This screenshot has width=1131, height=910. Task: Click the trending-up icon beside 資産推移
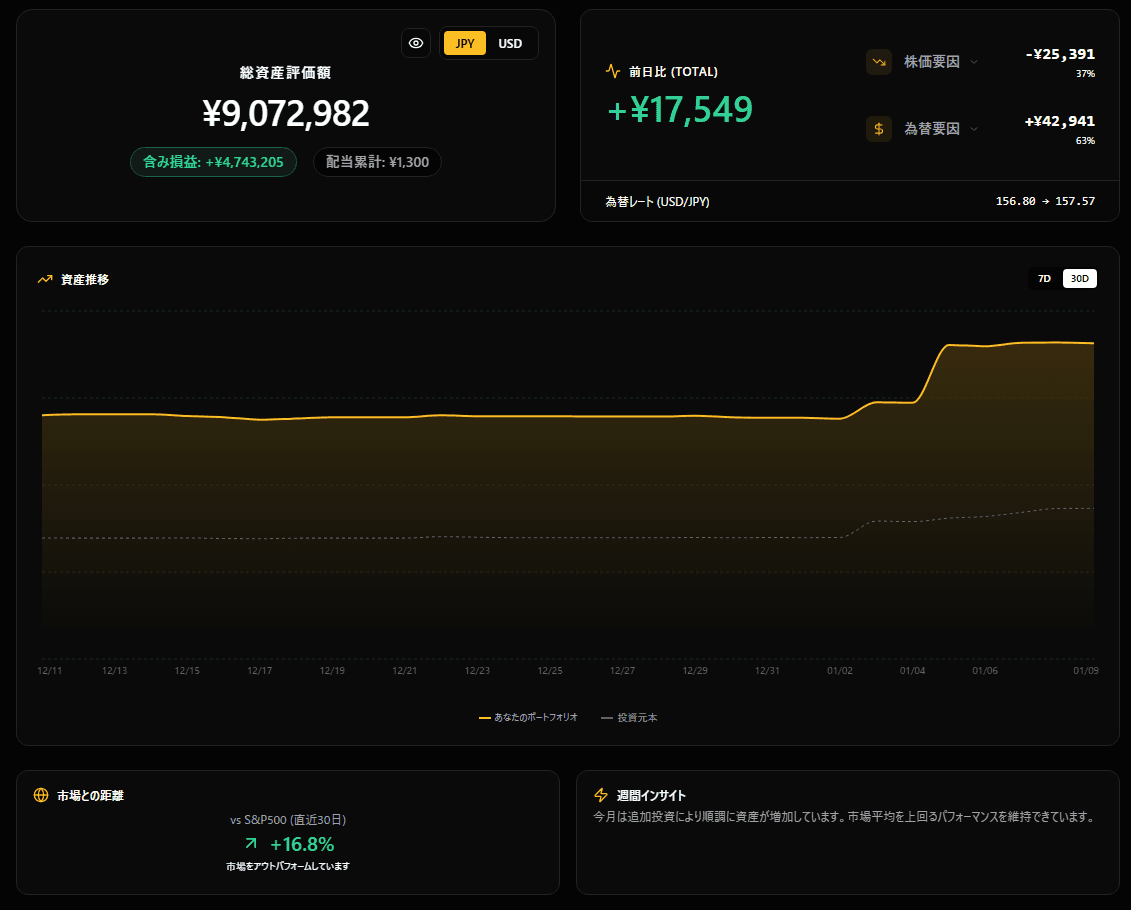[45, 280]
